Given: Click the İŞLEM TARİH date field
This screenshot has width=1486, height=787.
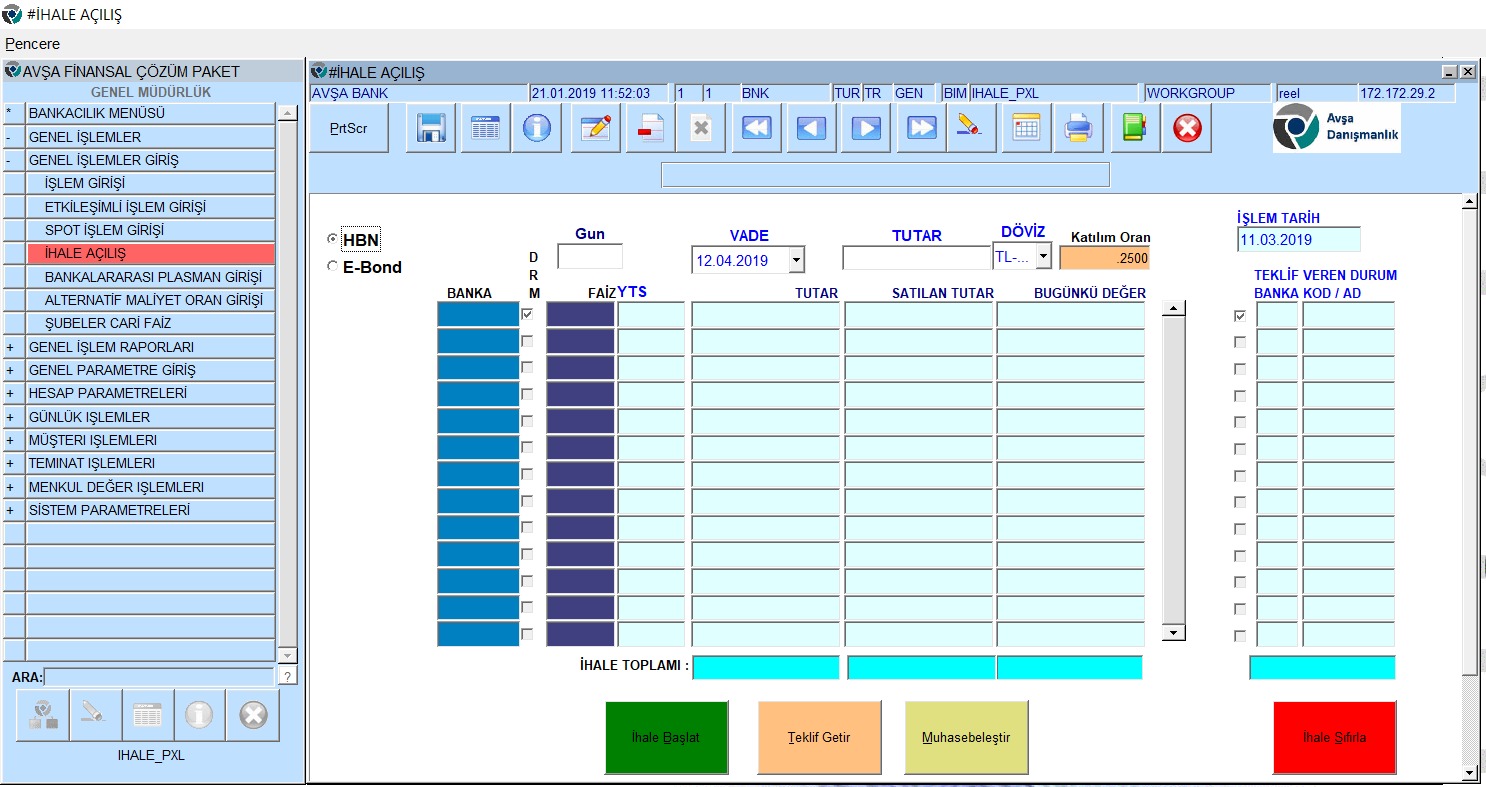Looking at the screenshot, I should click(x=1299, y=240).
